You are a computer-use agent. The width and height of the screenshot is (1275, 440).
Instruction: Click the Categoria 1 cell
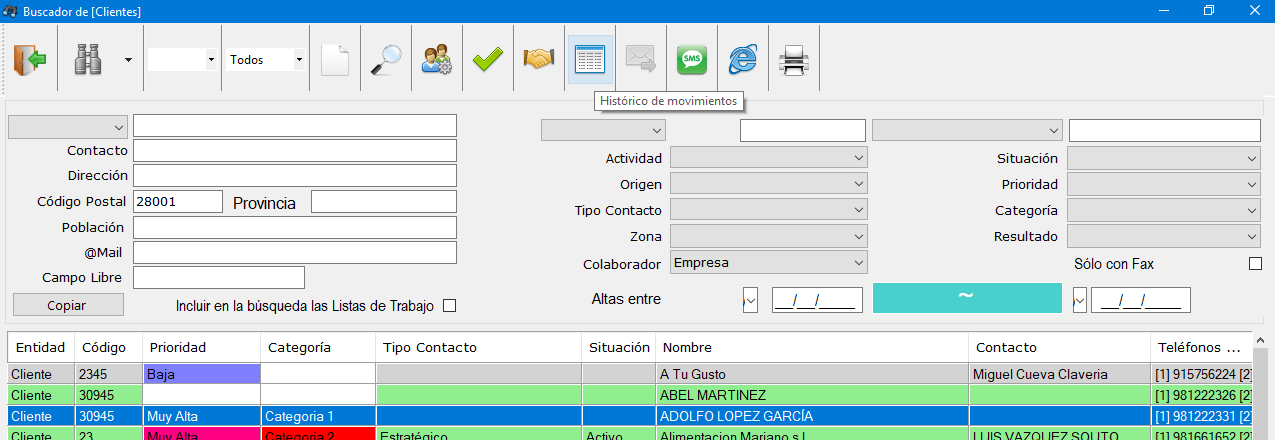tap(318, 416)
